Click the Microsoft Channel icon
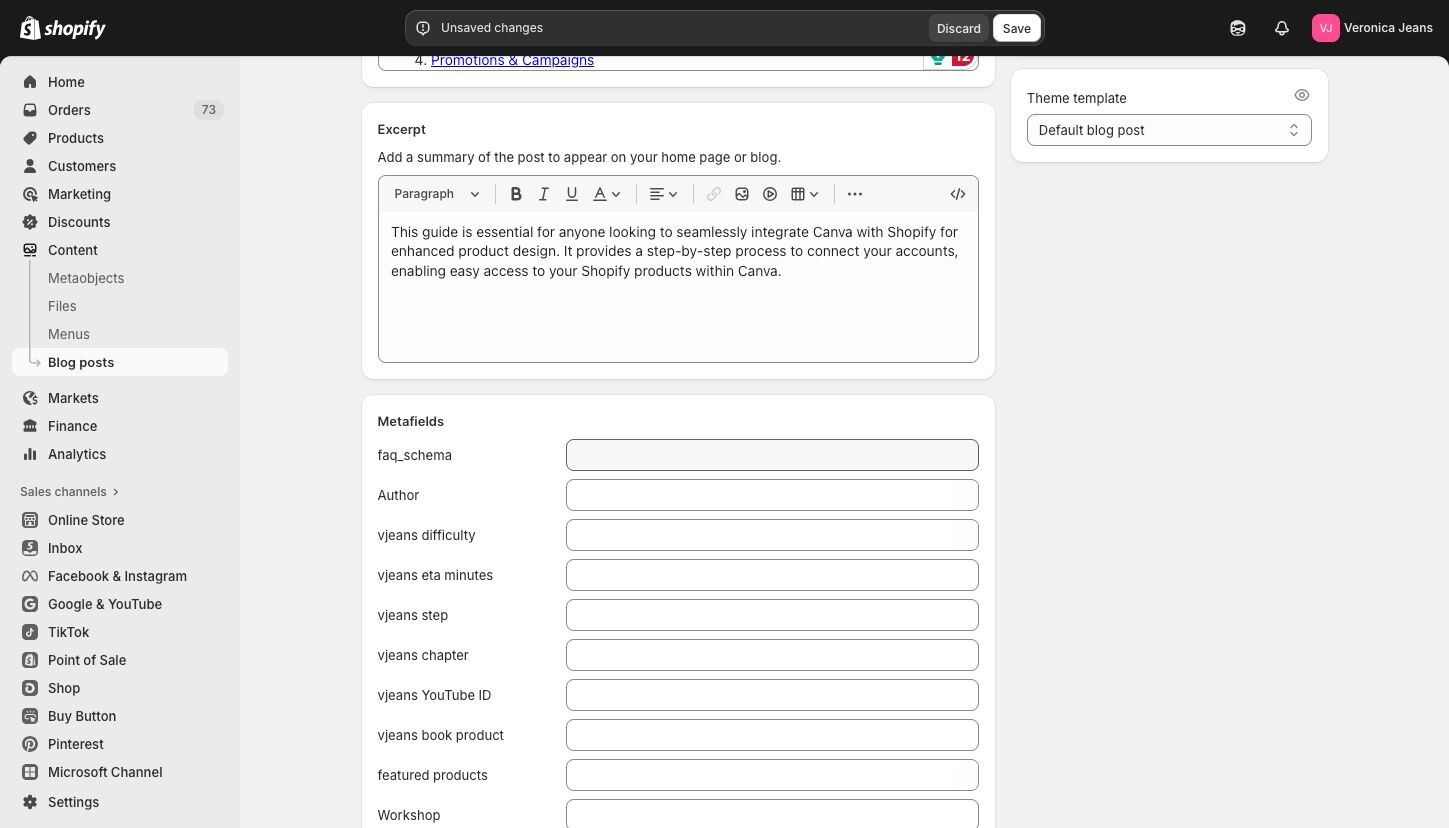This screenshot has width=1449, height=828. (x=30, y=772)
